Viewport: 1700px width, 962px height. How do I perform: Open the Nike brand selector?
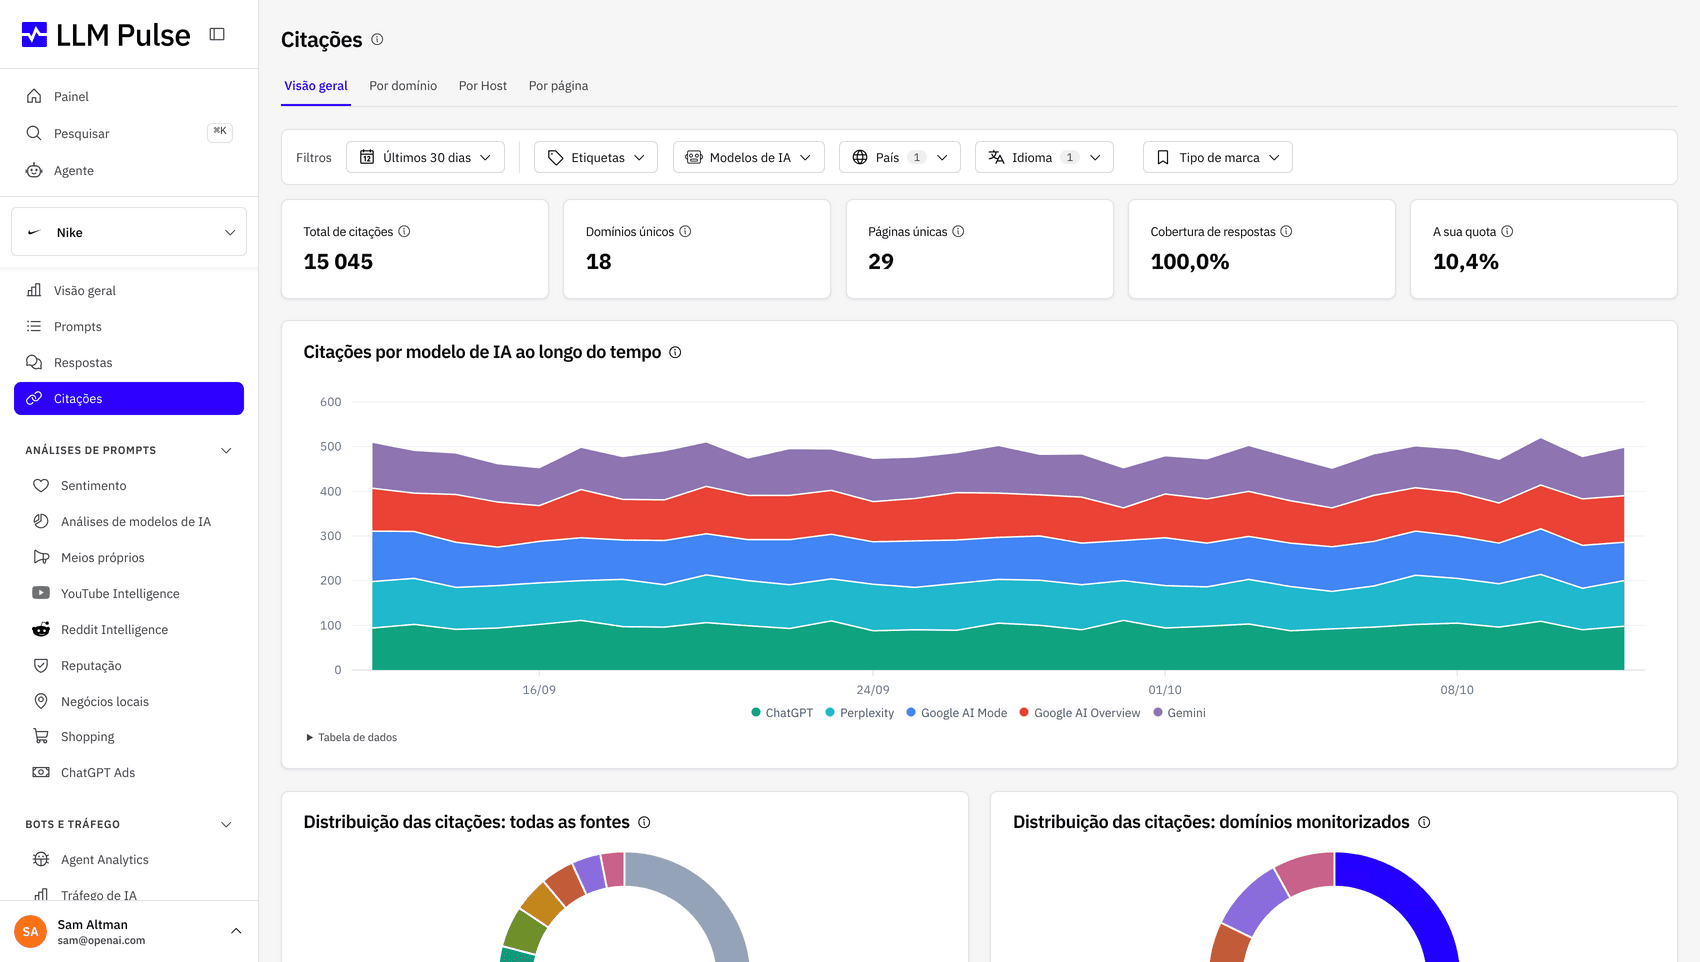[x=129, y=232]
